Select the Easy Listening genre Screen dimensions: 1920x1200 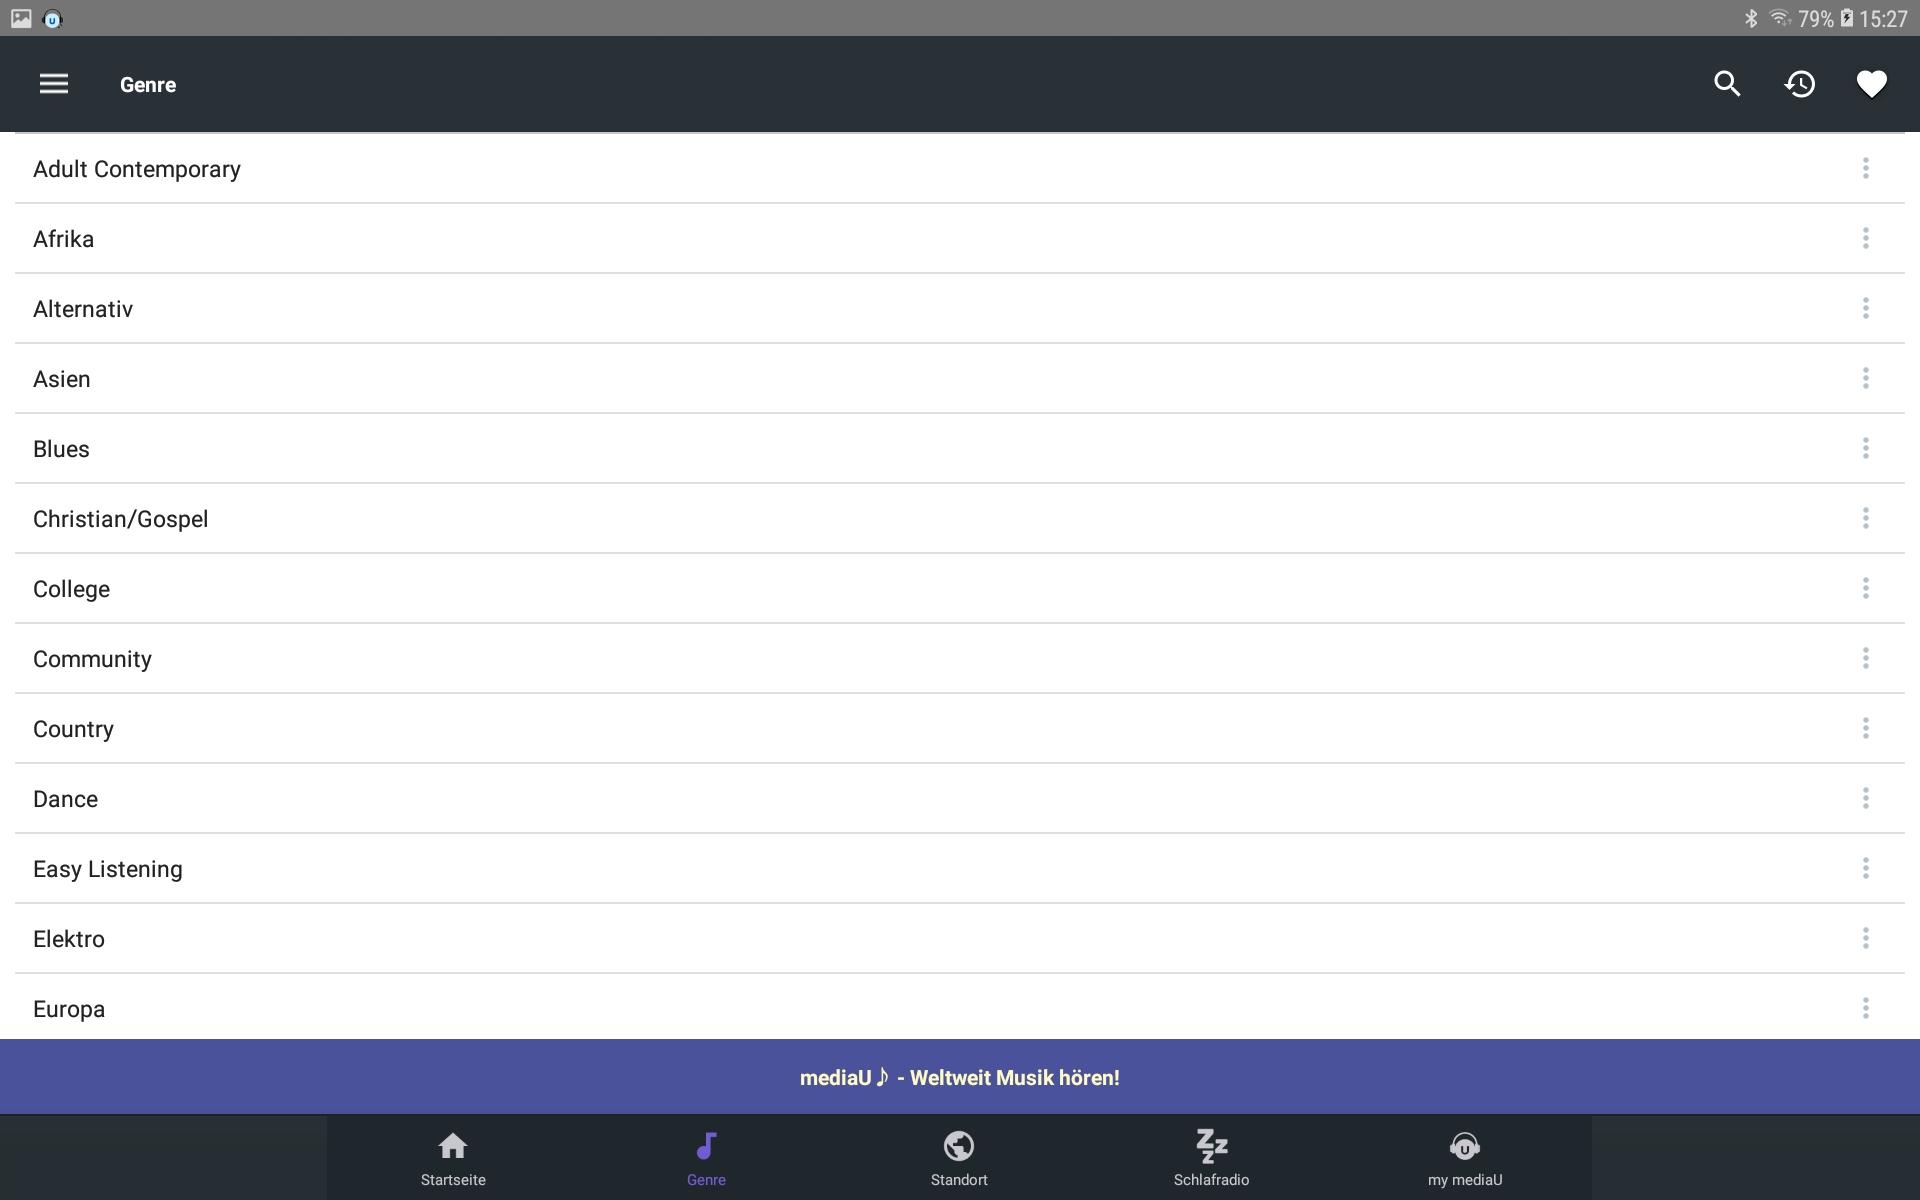coord(108,869)
